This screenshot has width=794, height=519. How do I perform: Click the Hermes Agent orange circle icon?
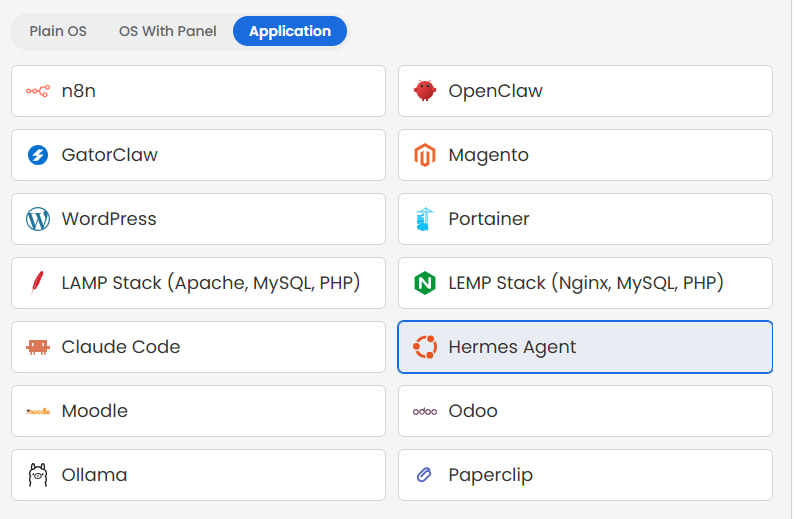(424, 347)
